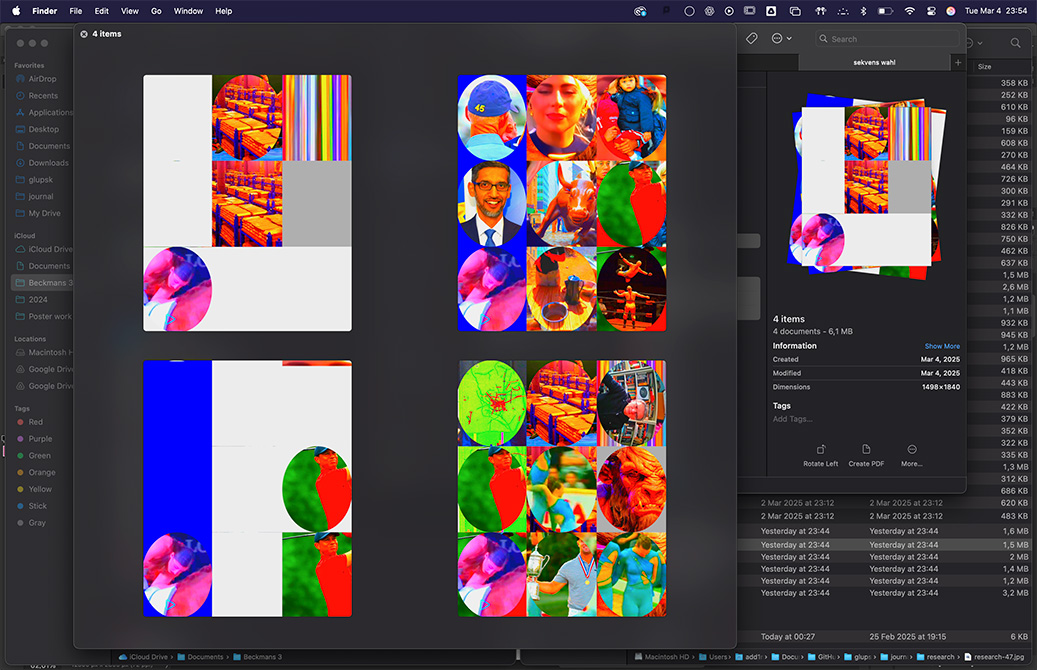Screen dimensions: 1037x670
Task: Switch to the sekvens wahl tab
Action: [x=874, y=62]
